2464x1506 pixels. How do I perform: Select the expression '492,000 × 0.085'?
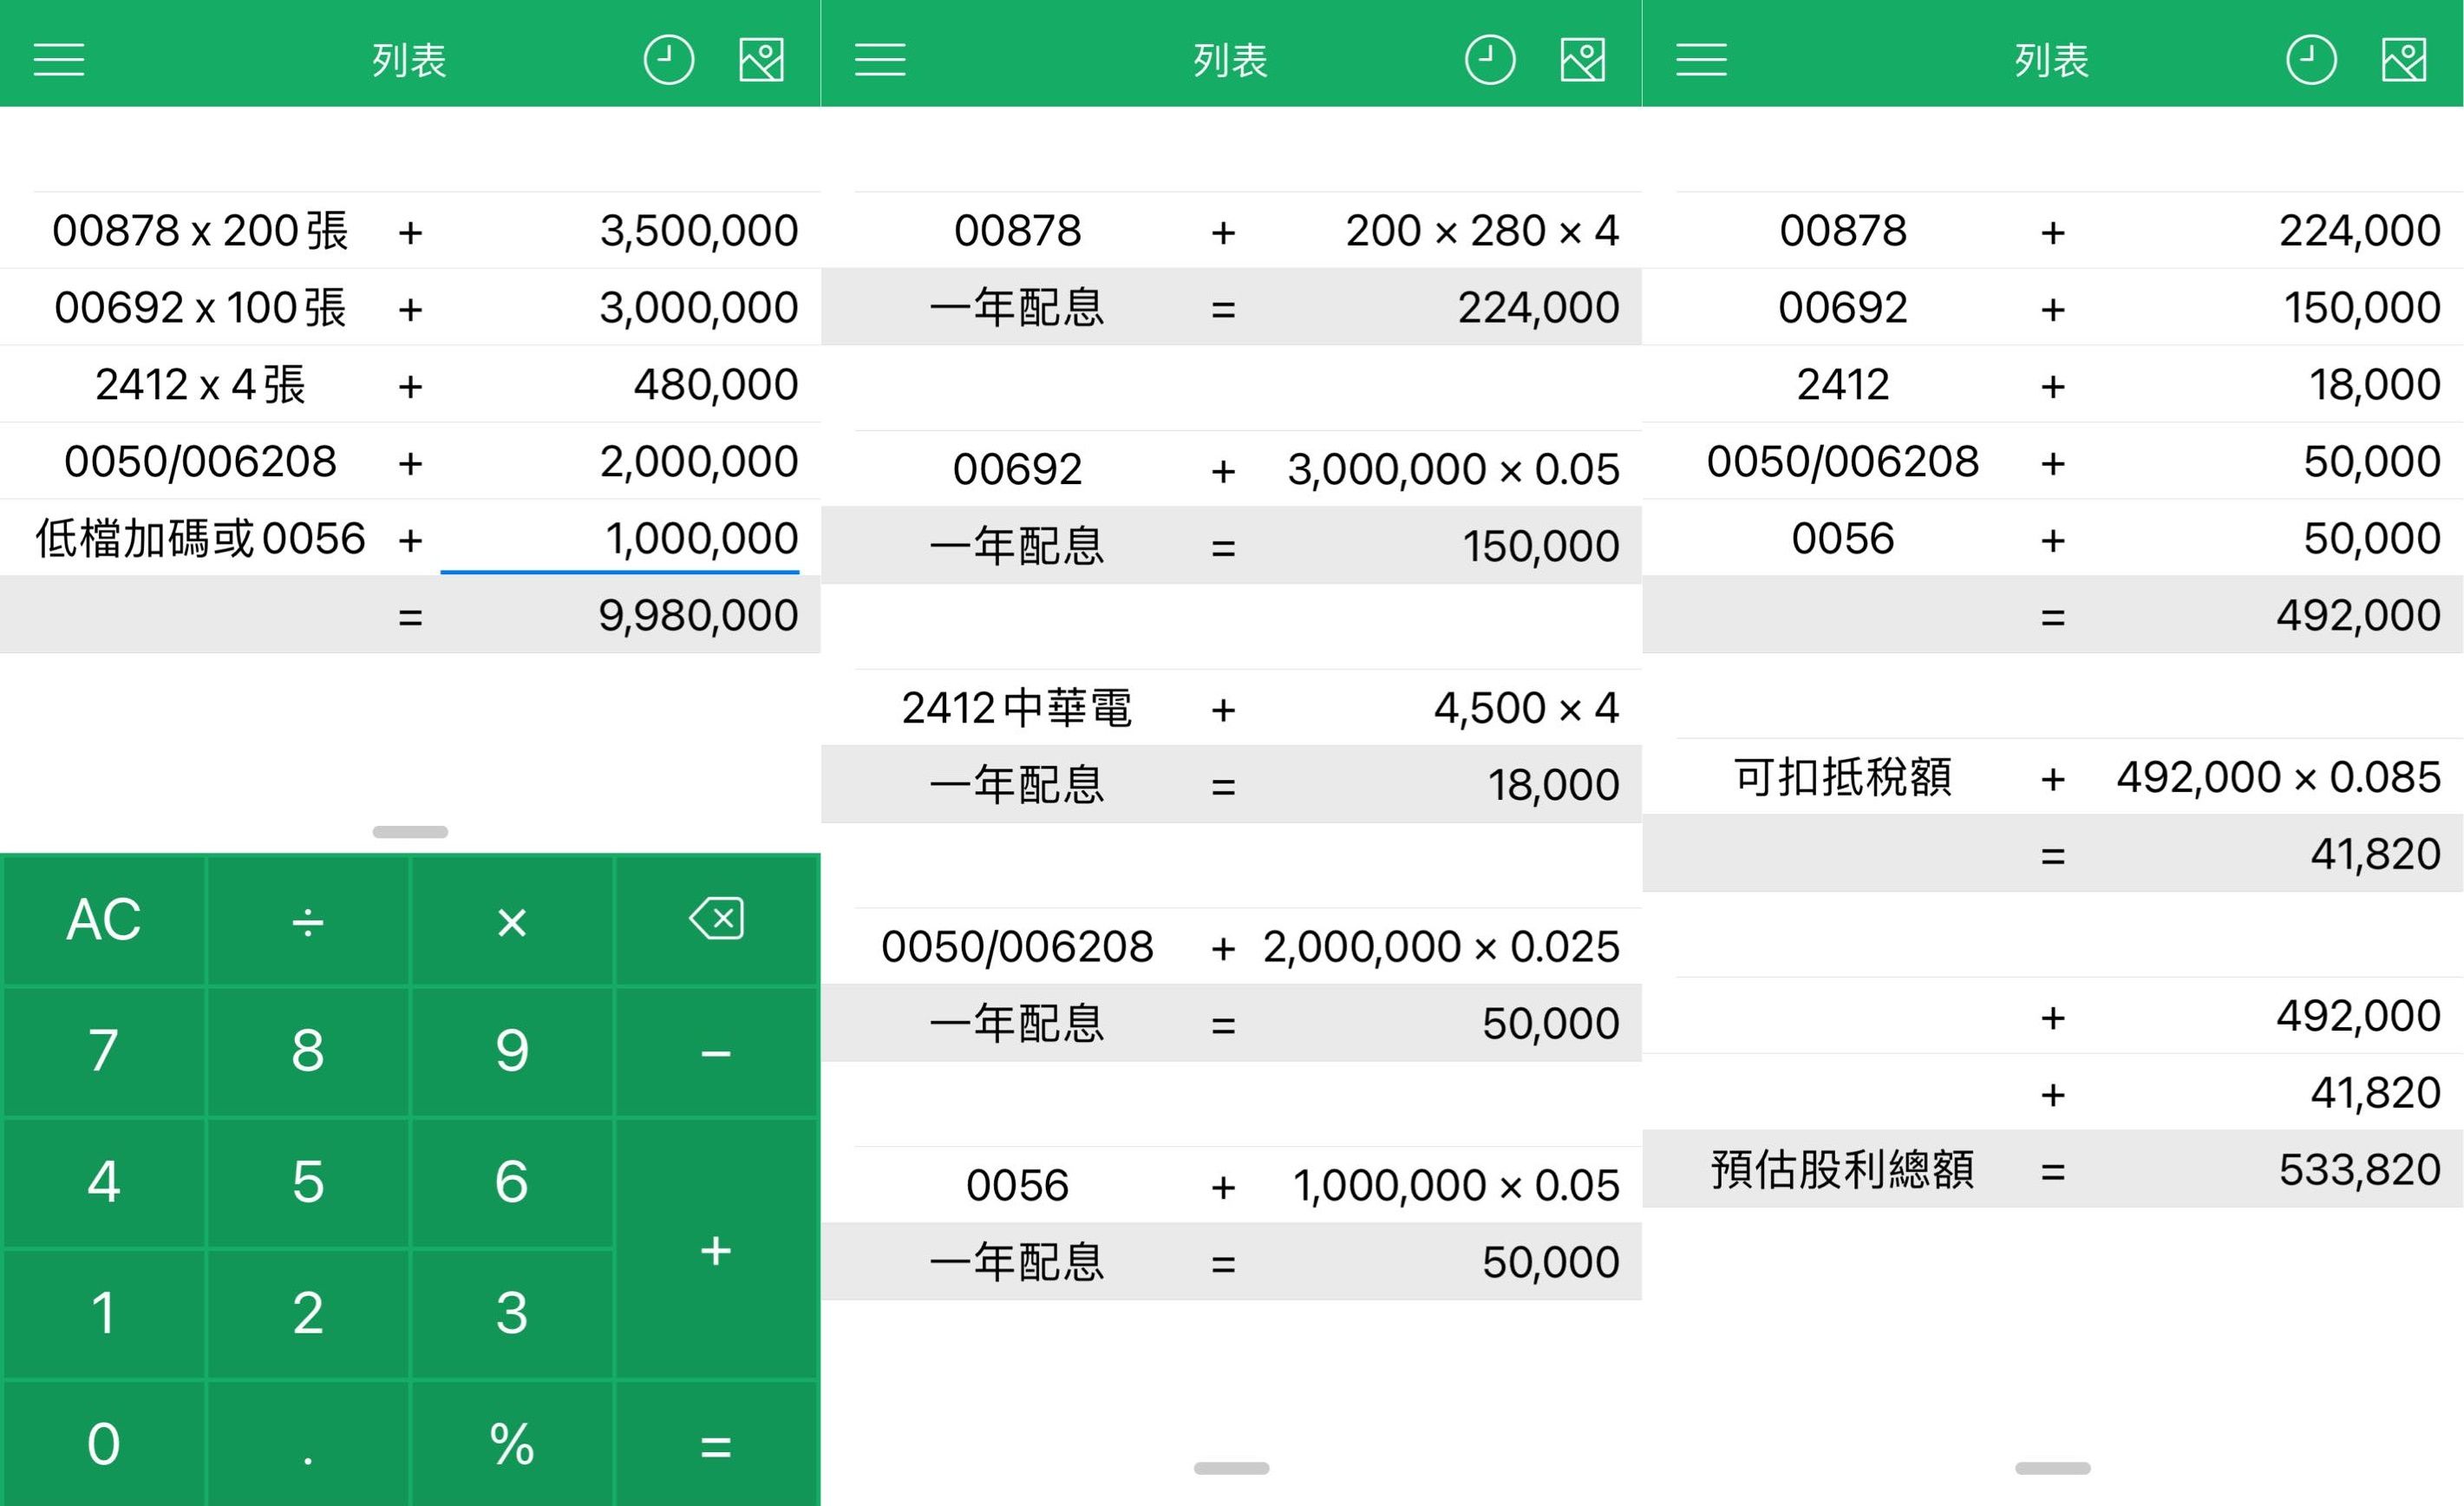tap(2279, 778)
